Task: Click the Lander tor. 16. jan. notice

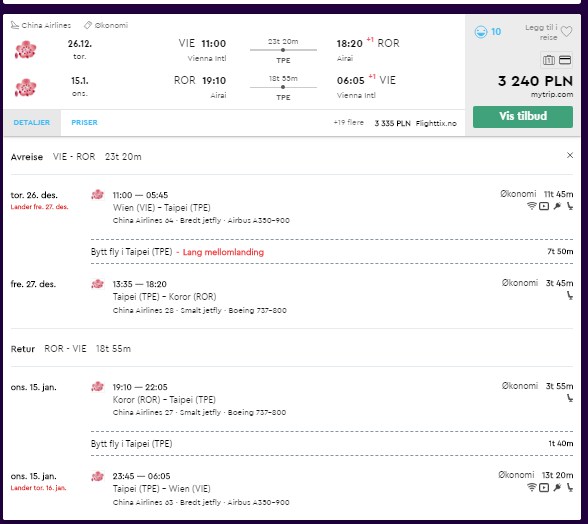Action: click(38, 488)
